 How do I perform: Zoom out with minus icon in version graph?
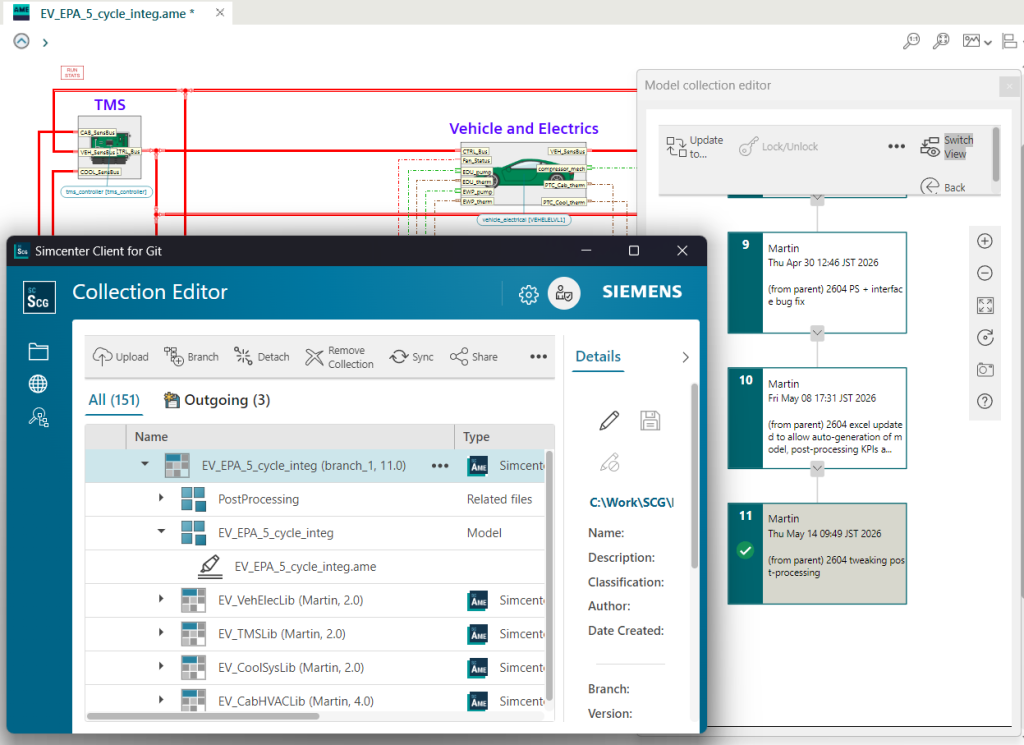point(985,273)
